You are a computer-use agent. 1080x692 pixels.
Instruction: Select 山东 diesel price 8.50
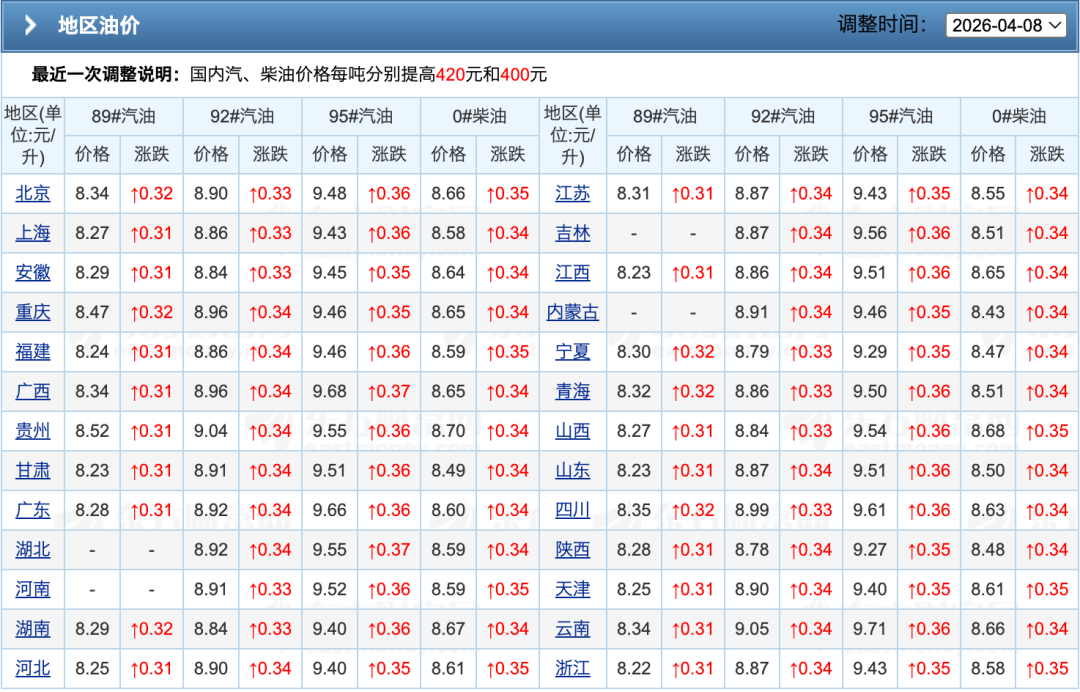[x=988, y=470]
